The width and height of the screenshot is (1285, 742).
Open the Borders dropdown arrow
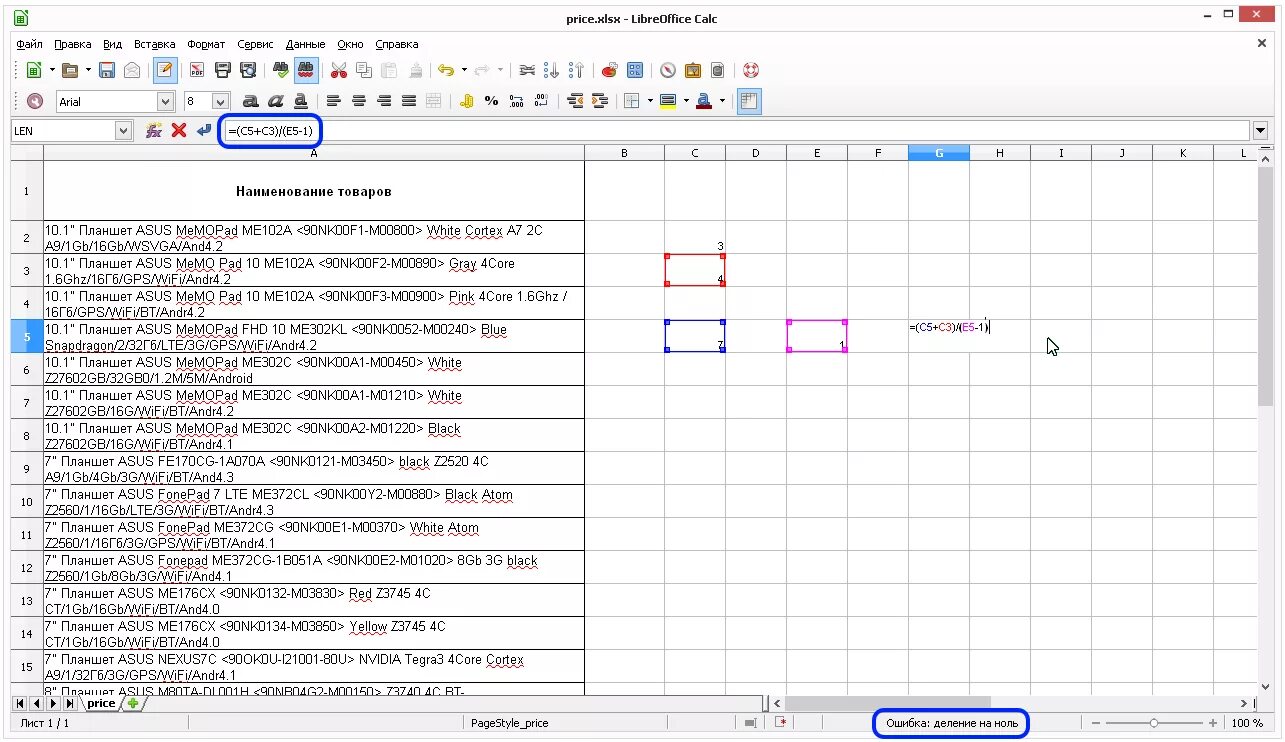coord(649,101)
